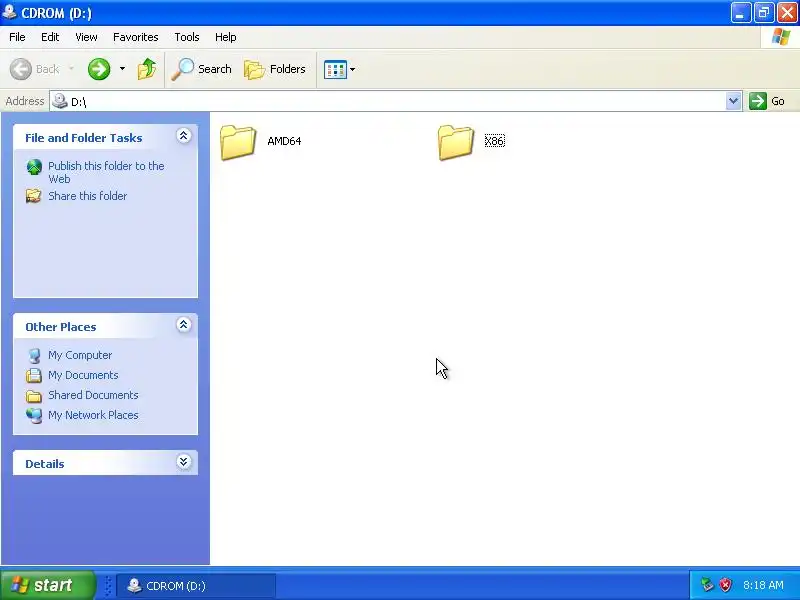
Task: Click the My Computer icon in Other Places
Action: point(34,356)
